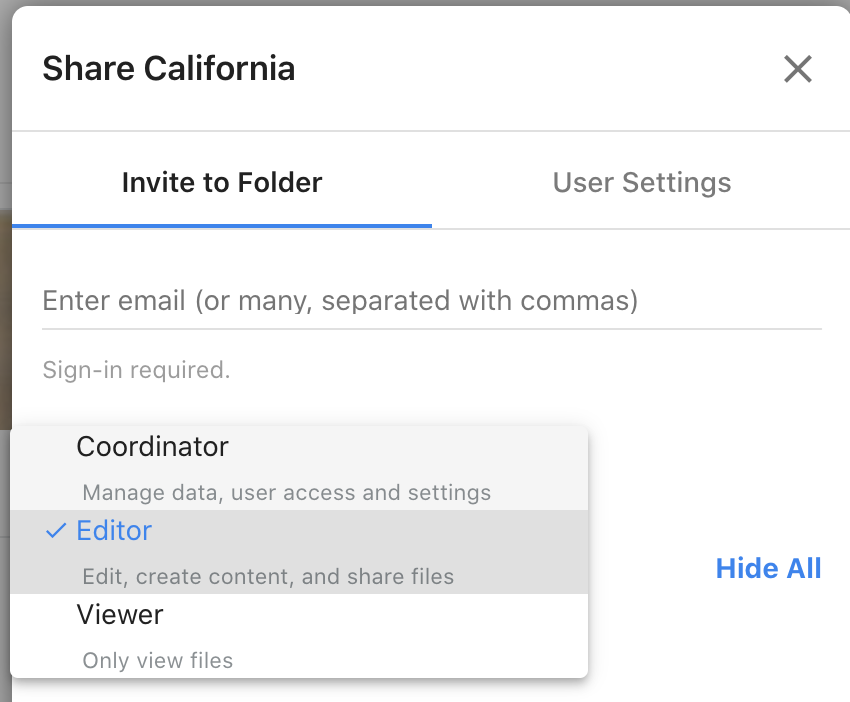Click "Edit, create content, and share files" description
Viewport: 850px width, 702px height.
268,577
